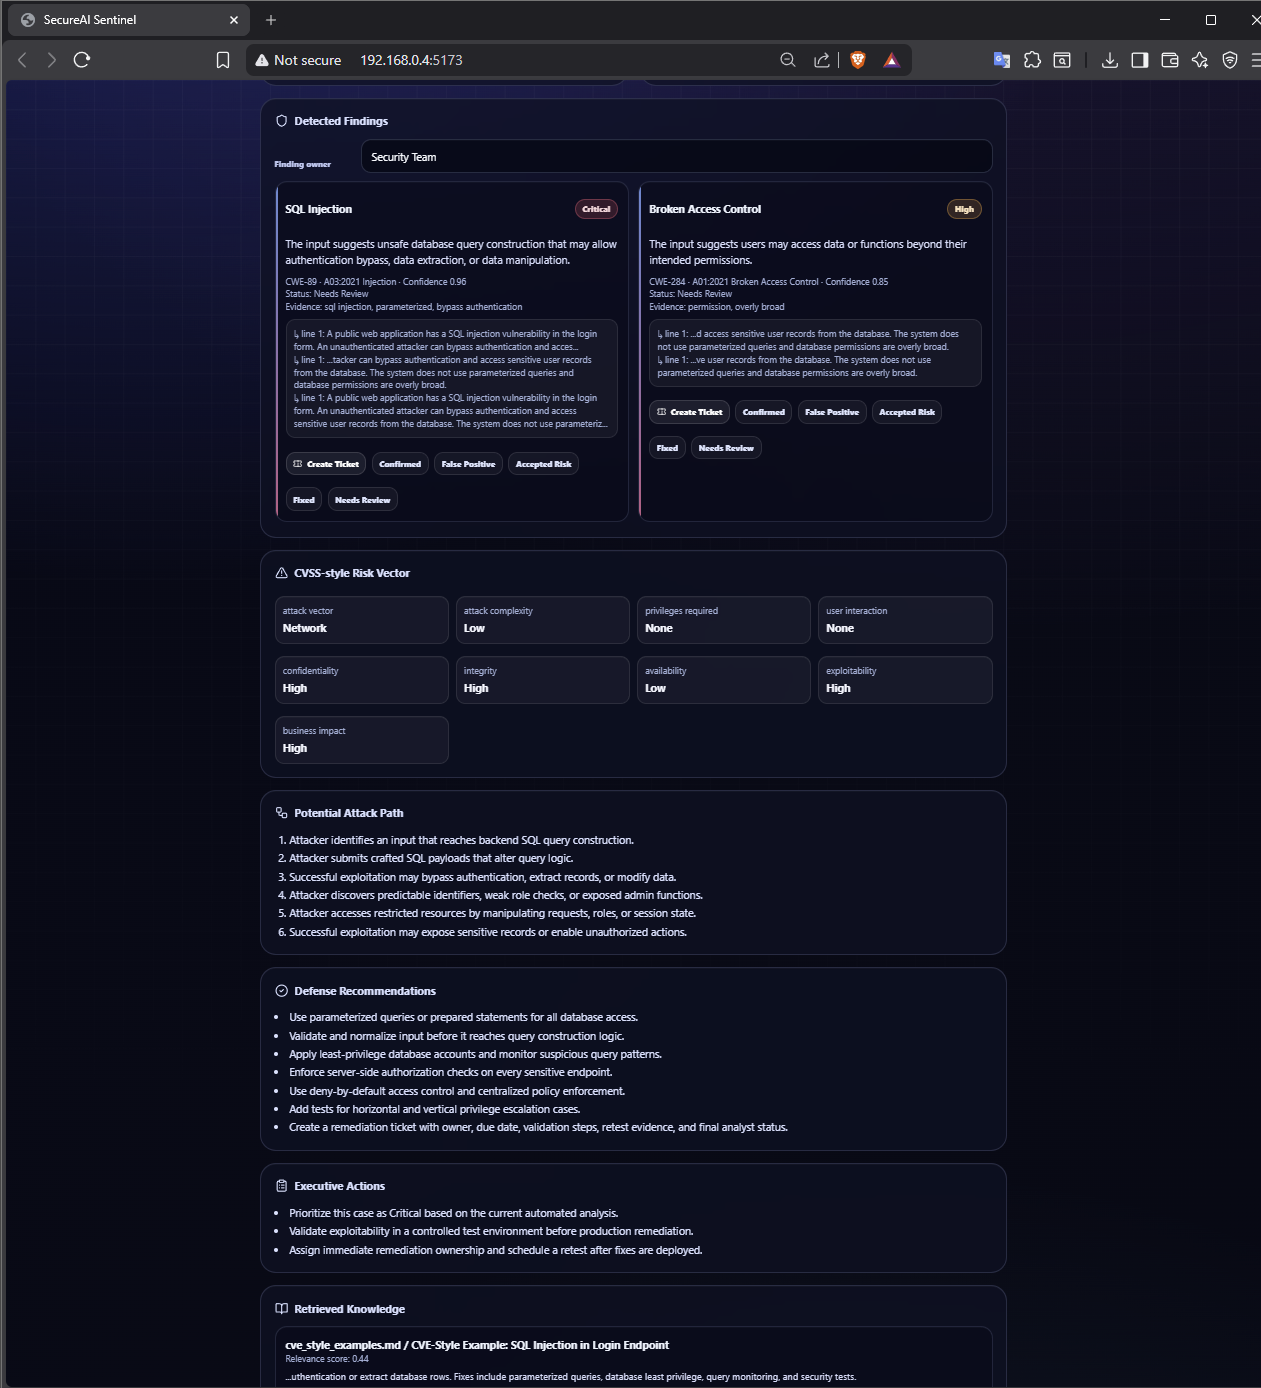Screen dimensions: 1261x1388
Task: Click the Broken Access Control evidence snippet box
Action: pyautogui.click(x=815, y=353)
